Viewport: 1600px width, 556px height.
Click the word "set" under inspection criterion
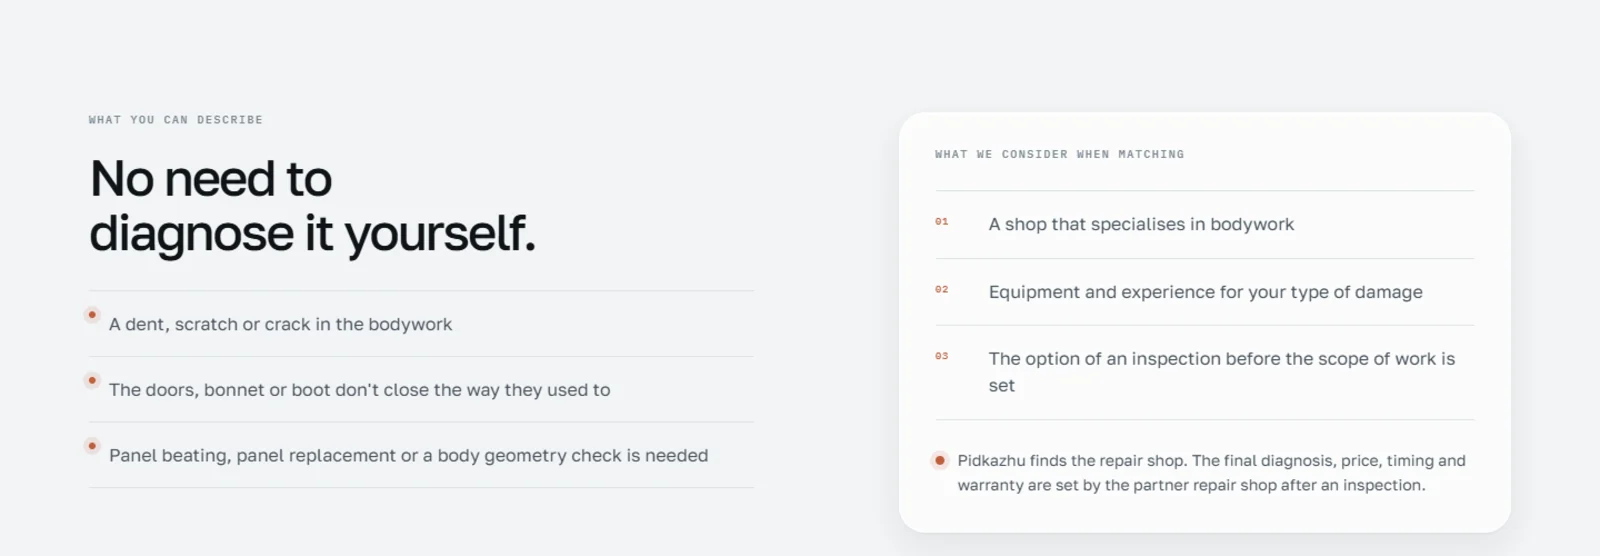pos(1002,386)
